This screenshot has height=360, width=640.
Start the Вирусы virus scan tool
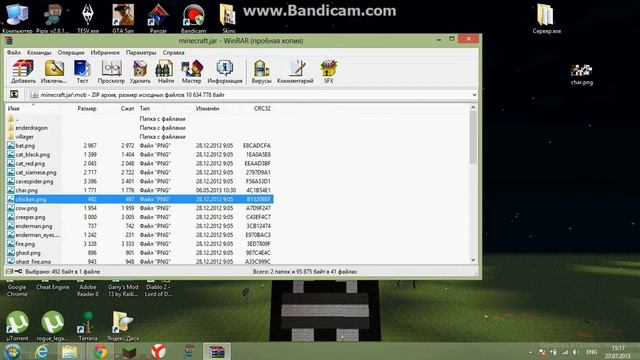pos(261,71)
